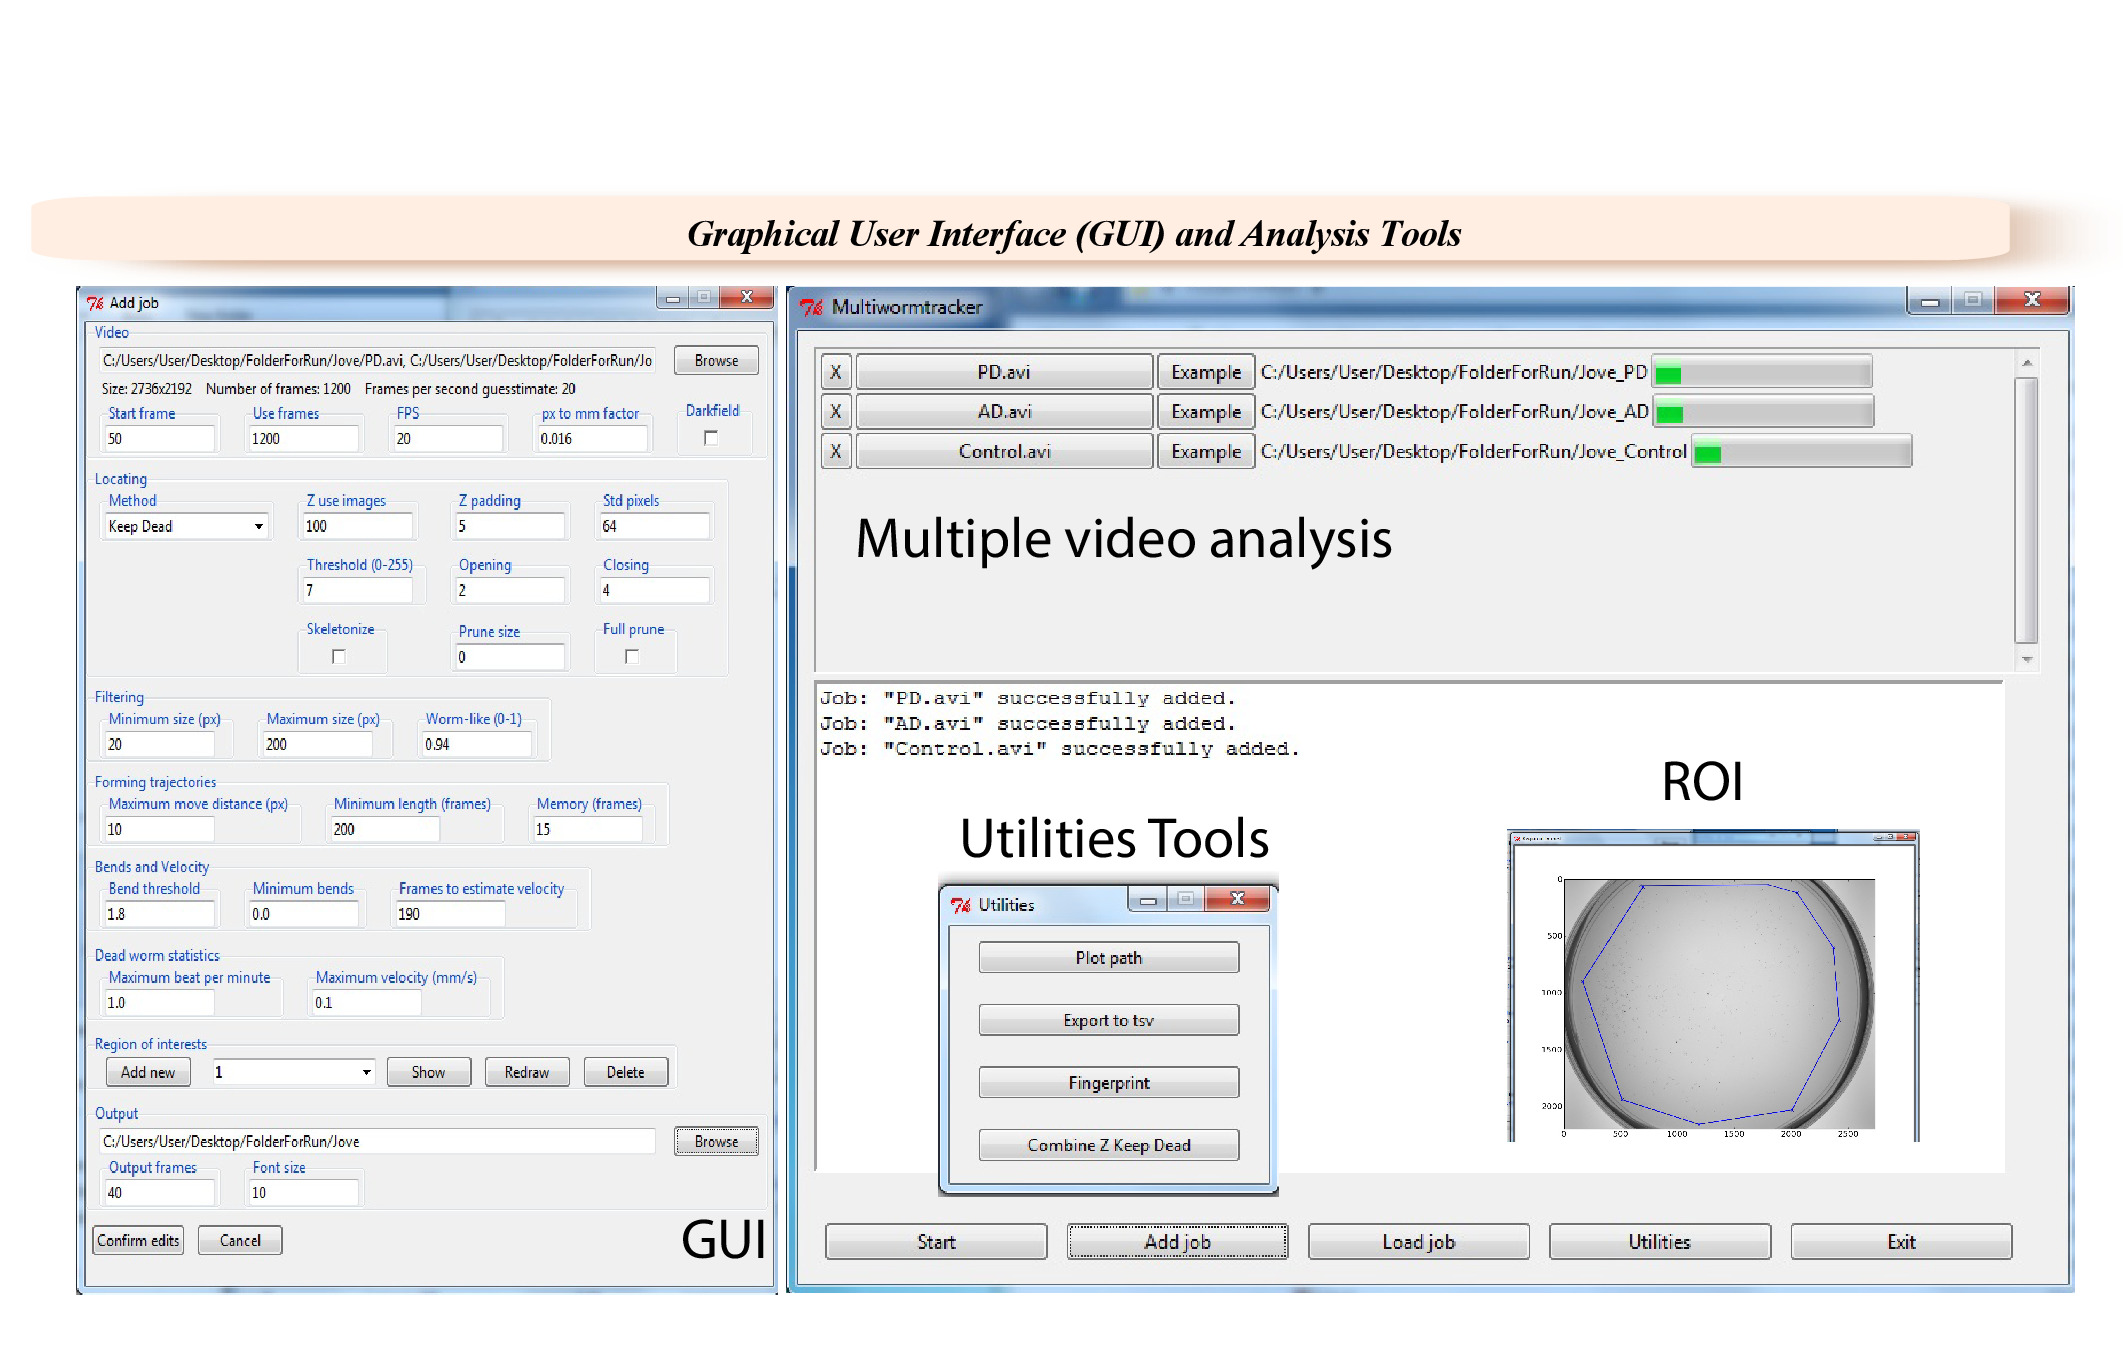Remove the AD.avi job with X button
Screen dimensions: 2123x1354
tap(835, 411)
